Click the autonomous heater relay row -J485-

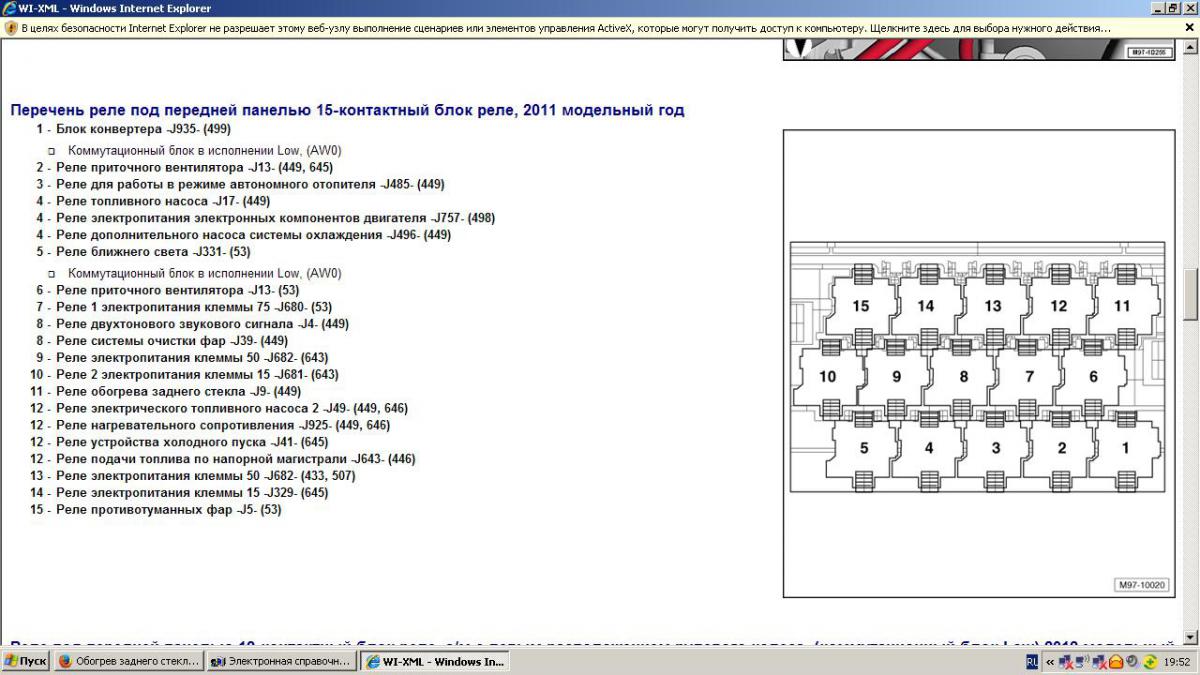(241, 184)
